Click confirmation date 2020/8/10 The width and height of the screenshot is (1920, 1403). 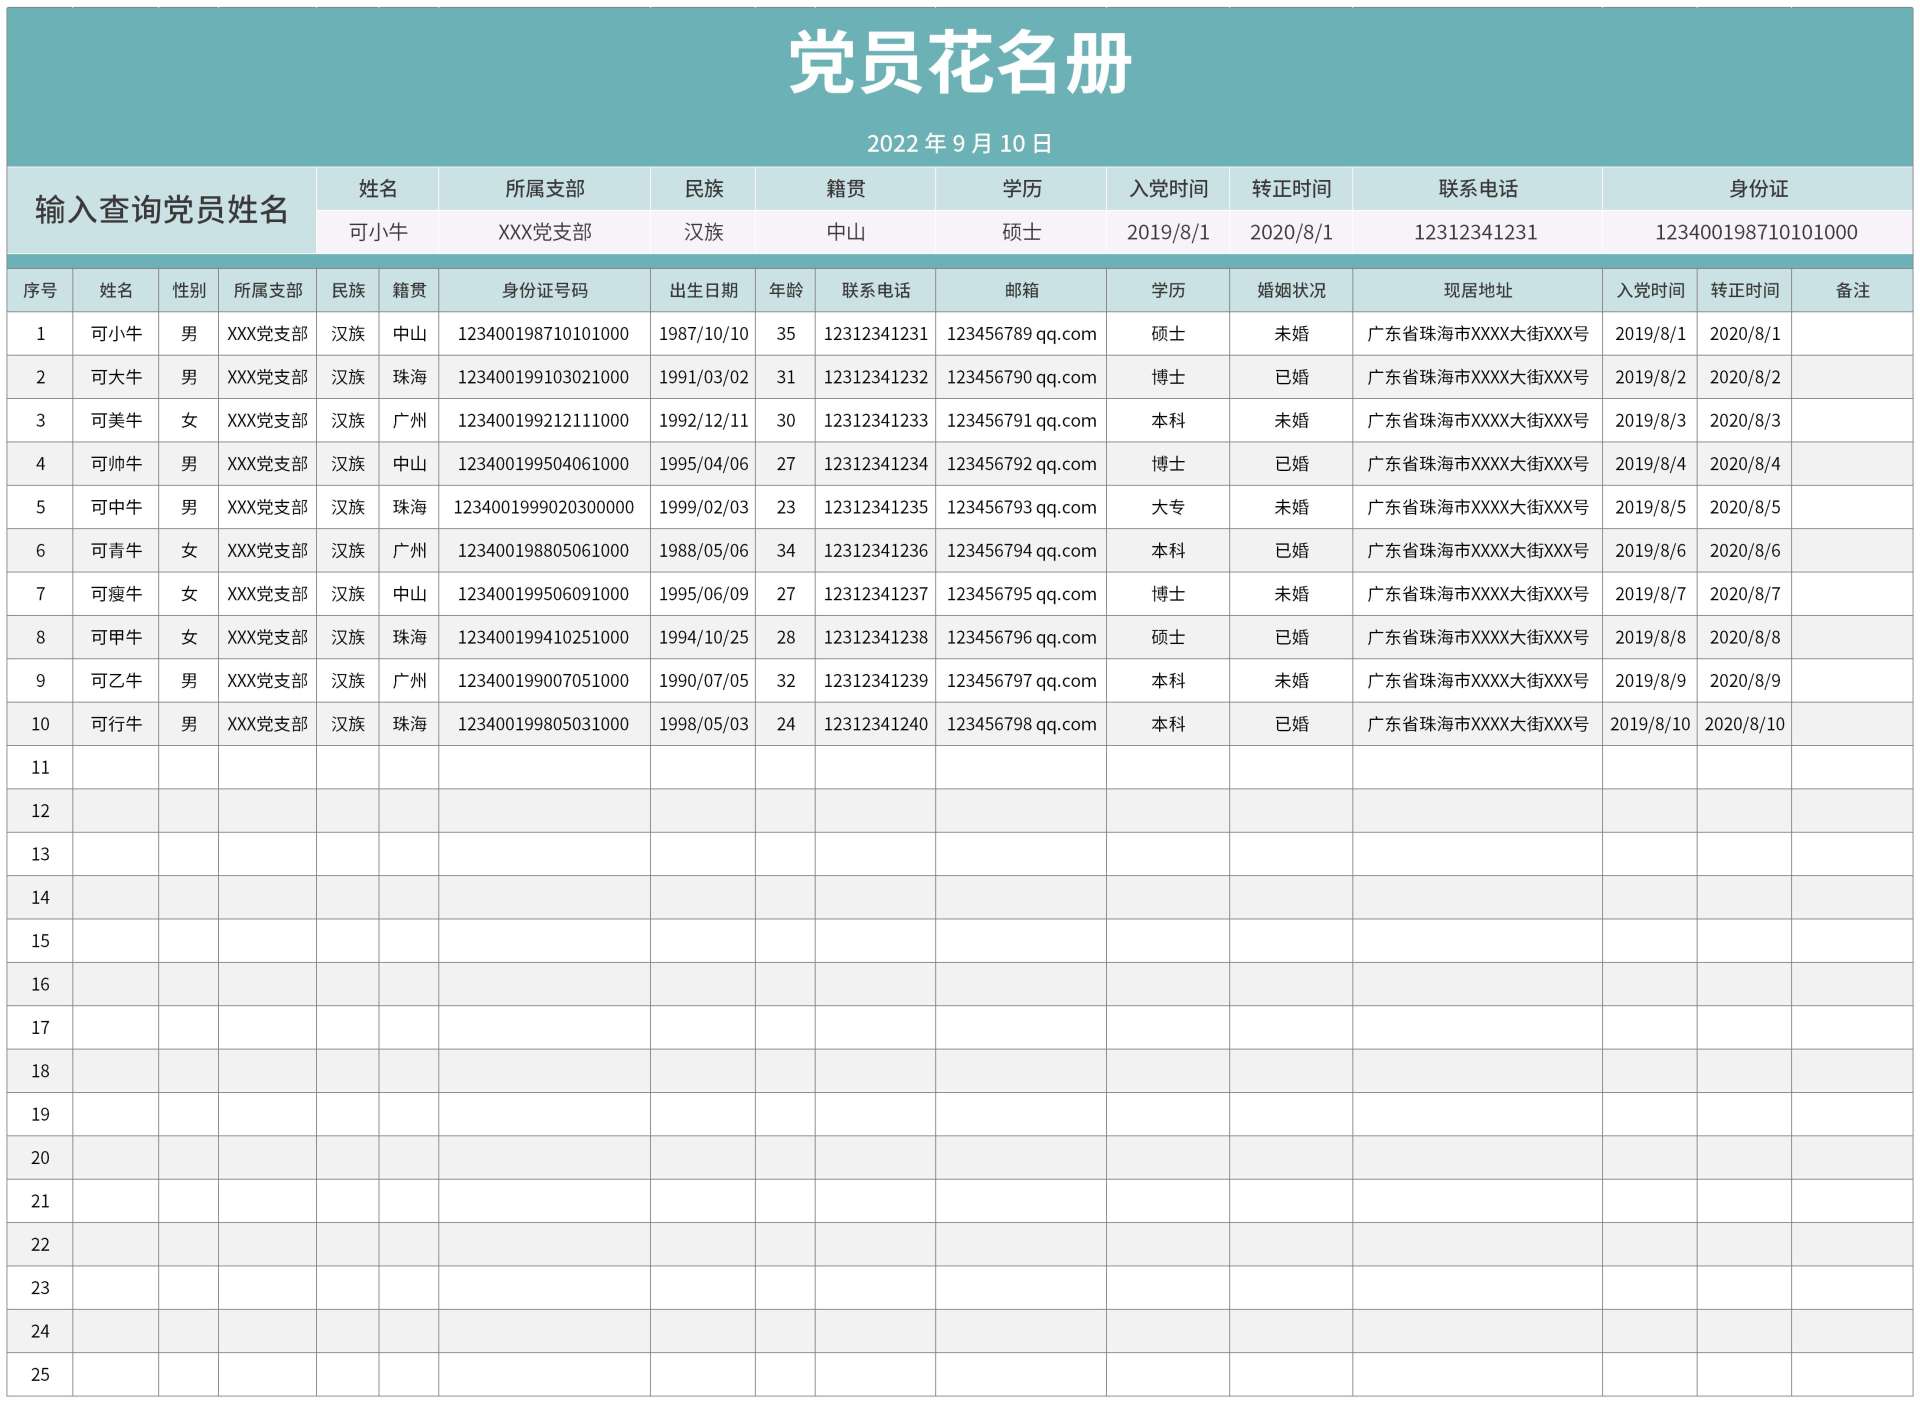tap(1745, 724)
